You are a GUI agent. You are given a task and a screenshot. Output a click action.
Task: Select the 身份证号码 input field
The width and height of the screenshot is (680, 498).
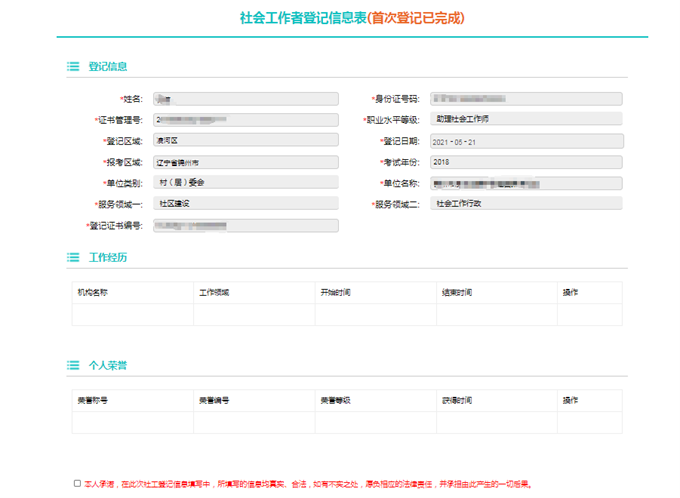coord(526,99)
